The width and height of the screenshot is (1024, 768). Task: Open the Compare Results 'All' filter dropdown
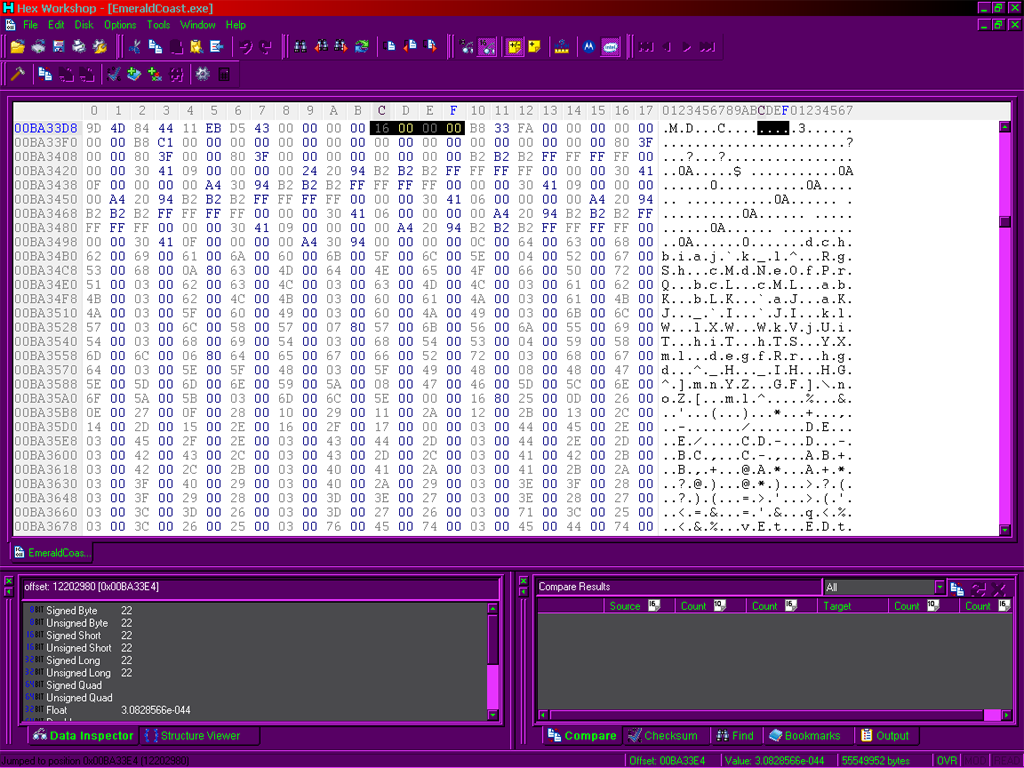[x=939, y=587]
